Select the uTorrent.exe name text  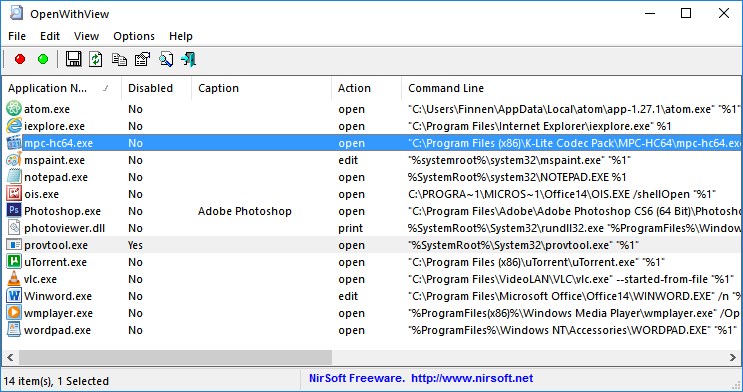click(55, 262)
